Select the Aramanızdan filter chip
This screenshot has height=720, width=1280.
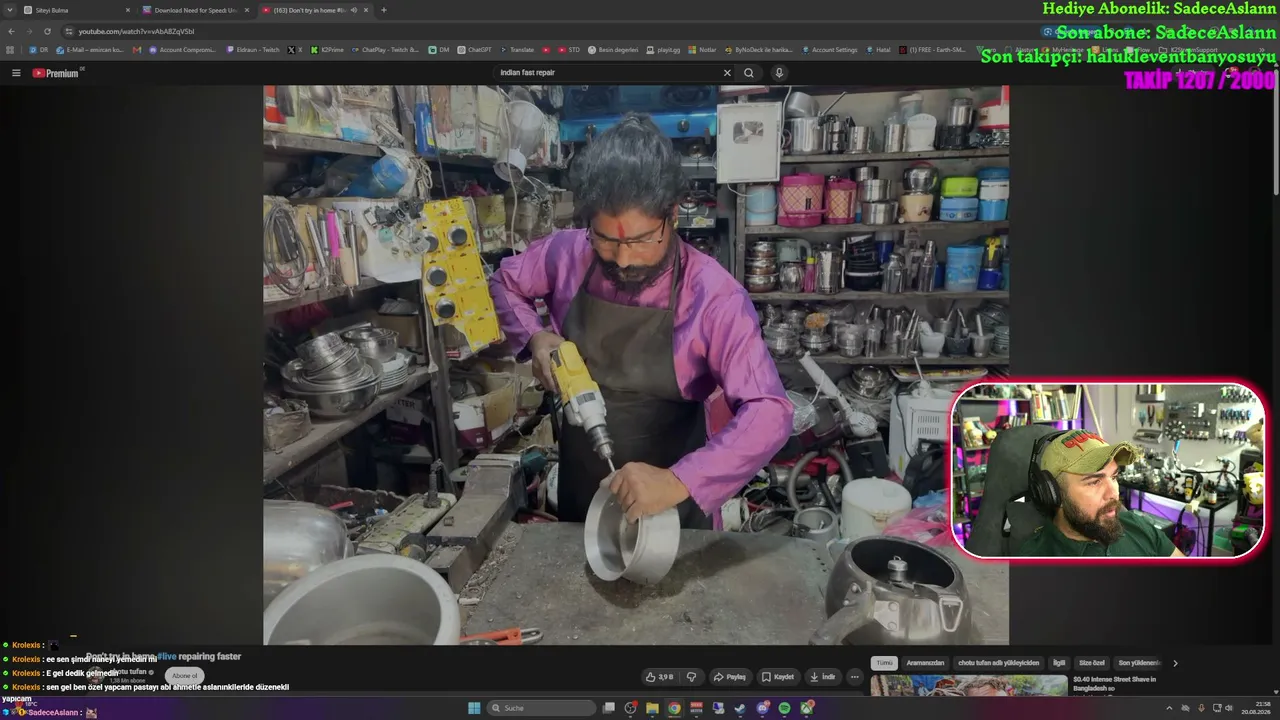[925, 663]
